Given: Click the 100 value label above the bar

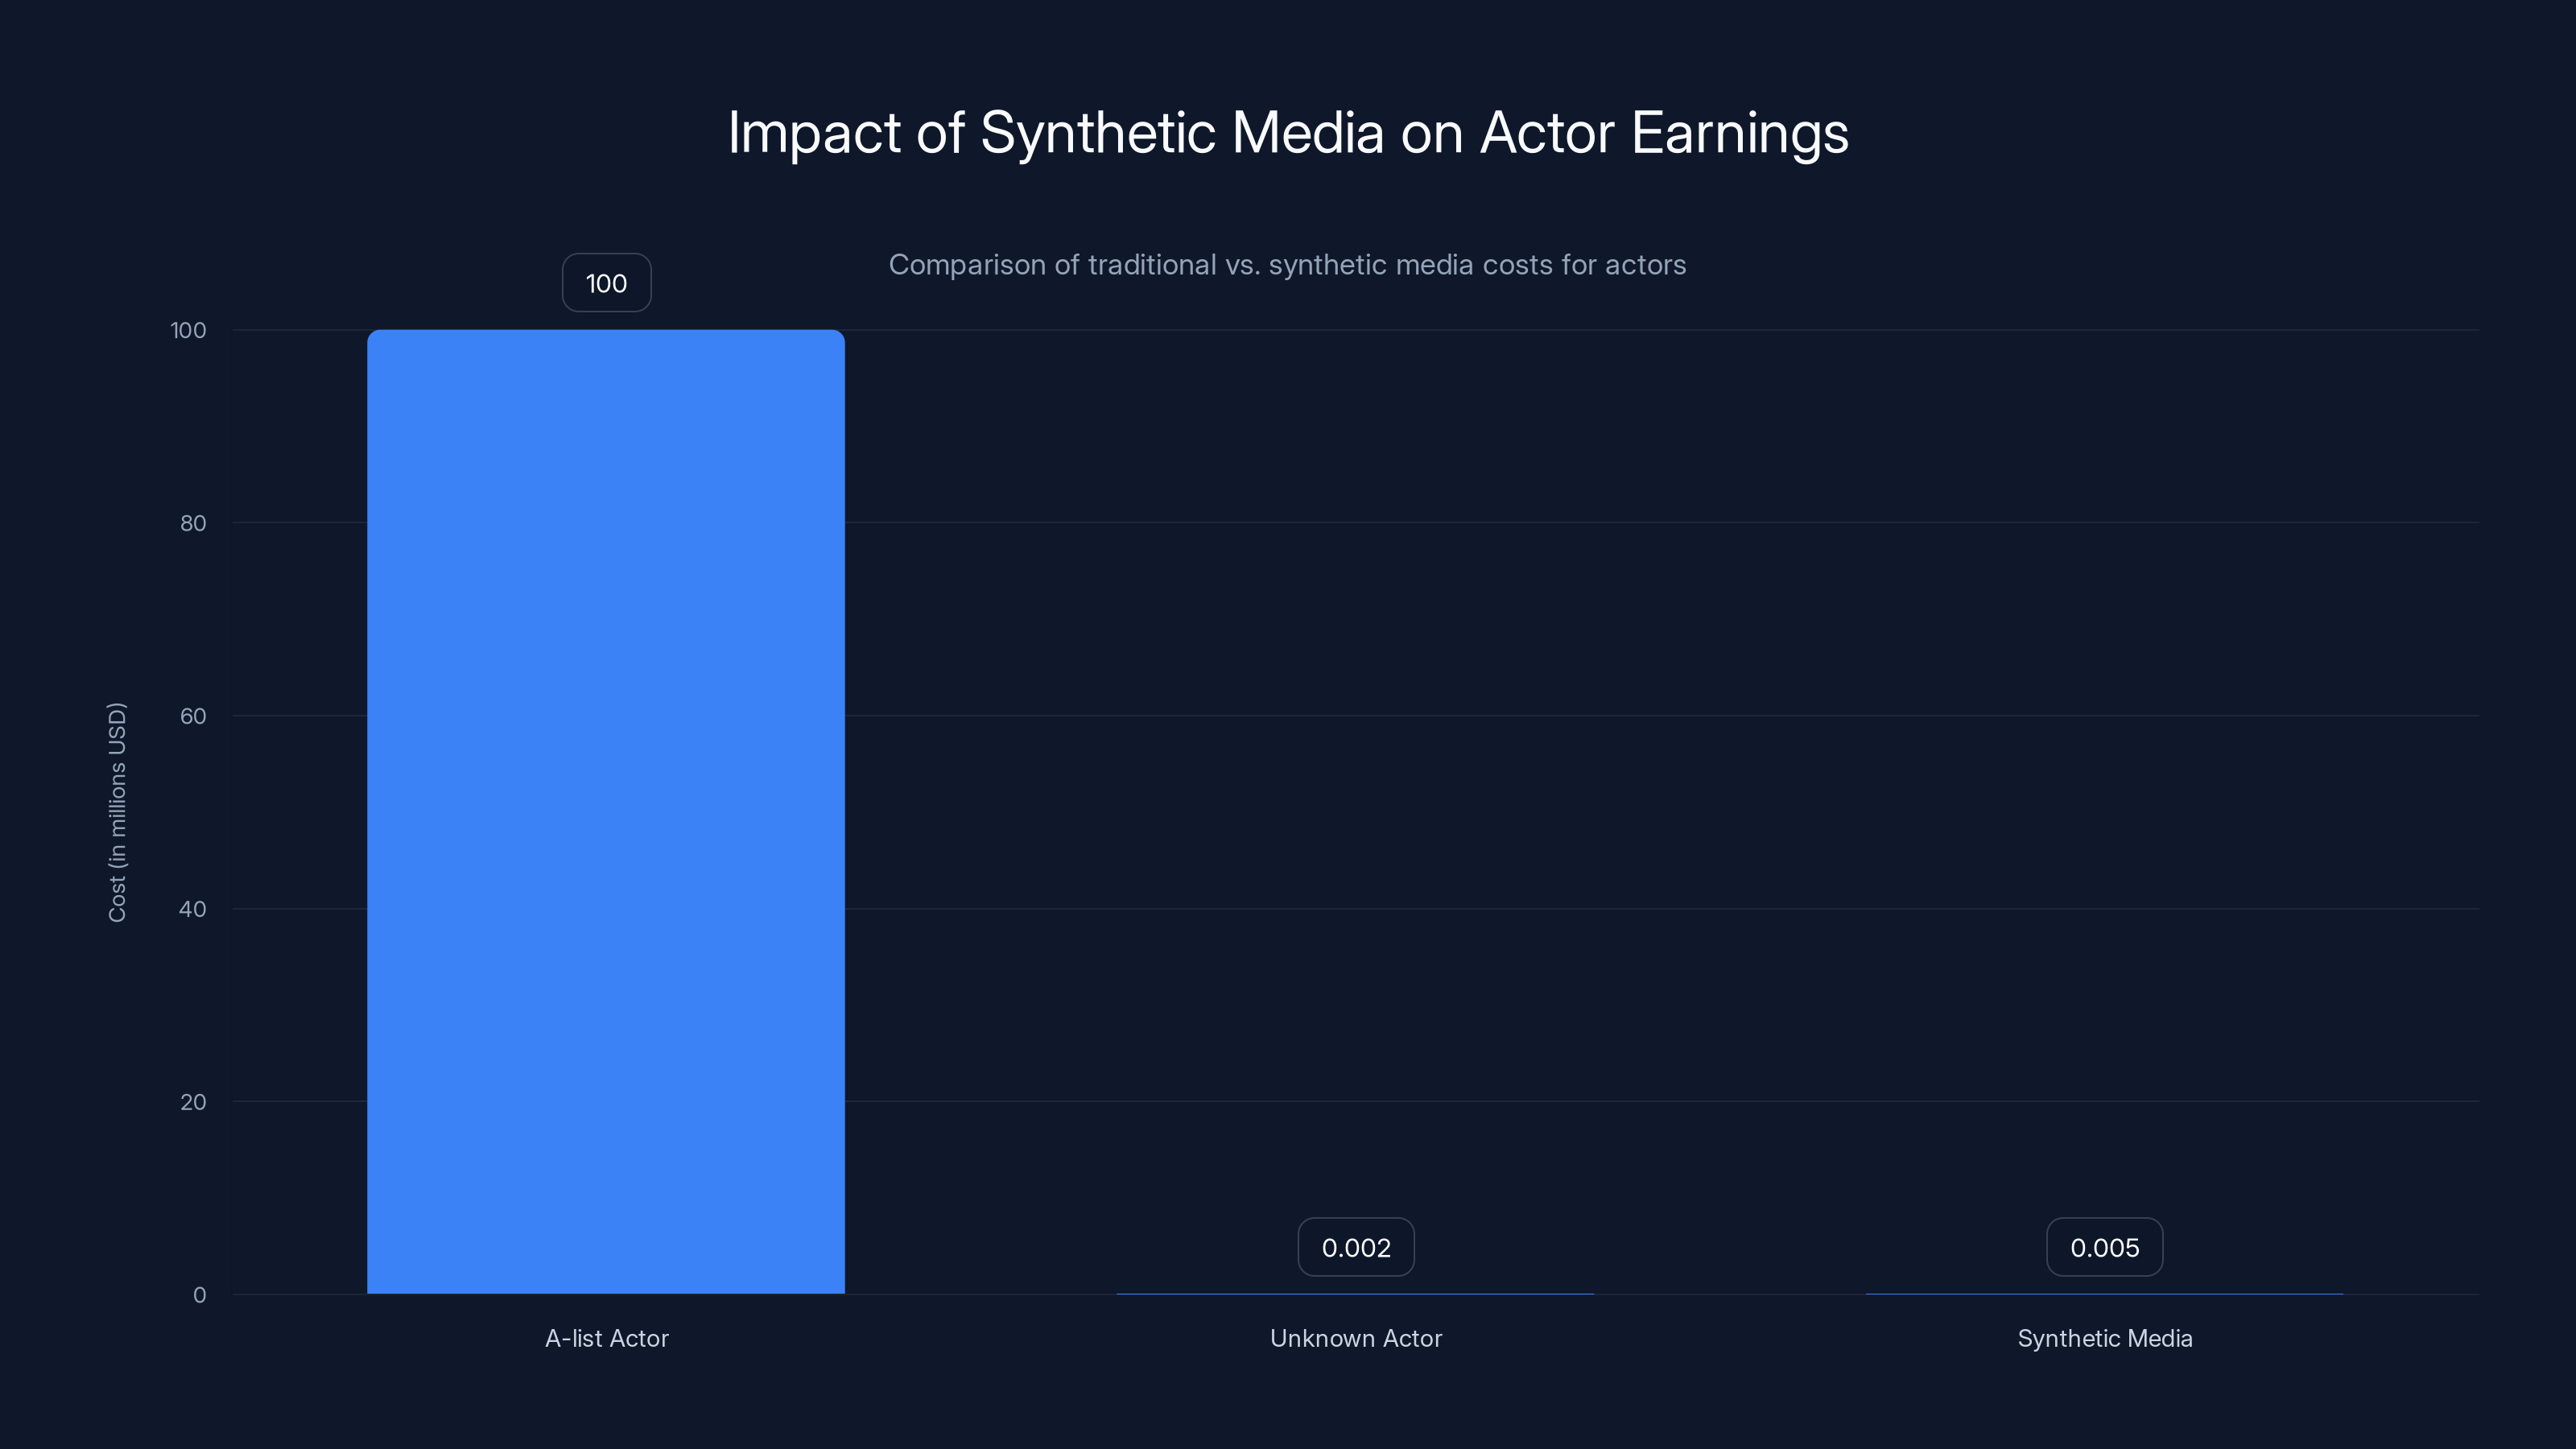Looking at the screenshot, I should coord(606,283).
